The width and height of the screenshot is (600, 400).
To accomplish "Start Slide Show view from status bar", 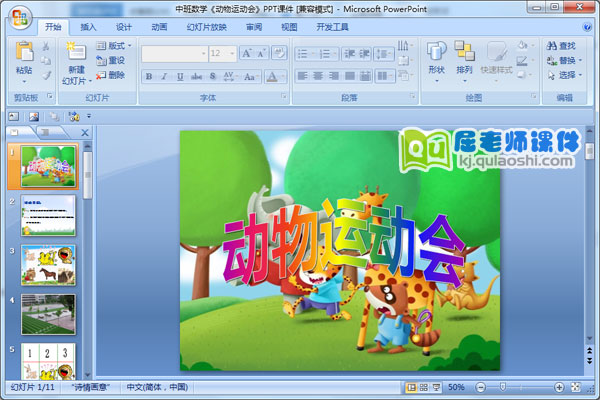I will (x=436, y=387).
